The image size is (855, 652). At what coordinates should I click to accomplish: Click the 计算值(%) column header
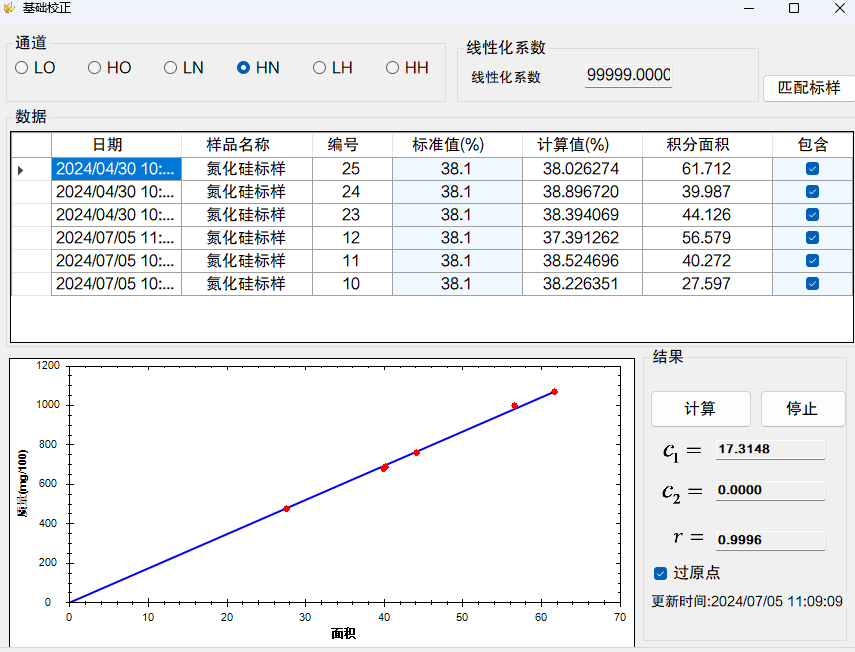pyautogui.click(x=582, y=144)
